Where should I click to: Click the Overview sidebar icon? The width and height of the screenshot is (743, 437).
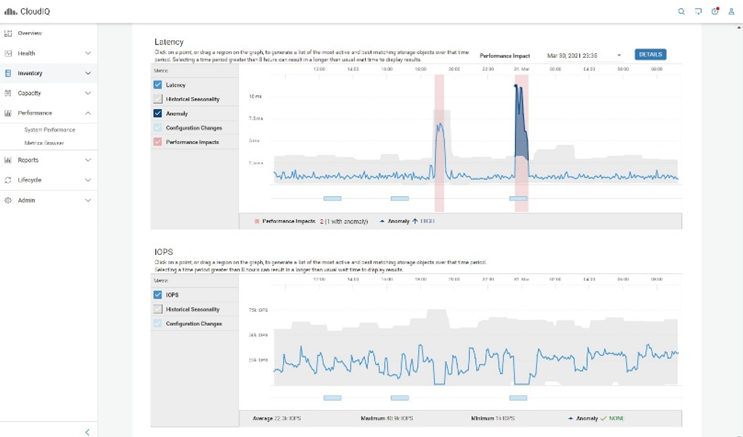(8, 33)
